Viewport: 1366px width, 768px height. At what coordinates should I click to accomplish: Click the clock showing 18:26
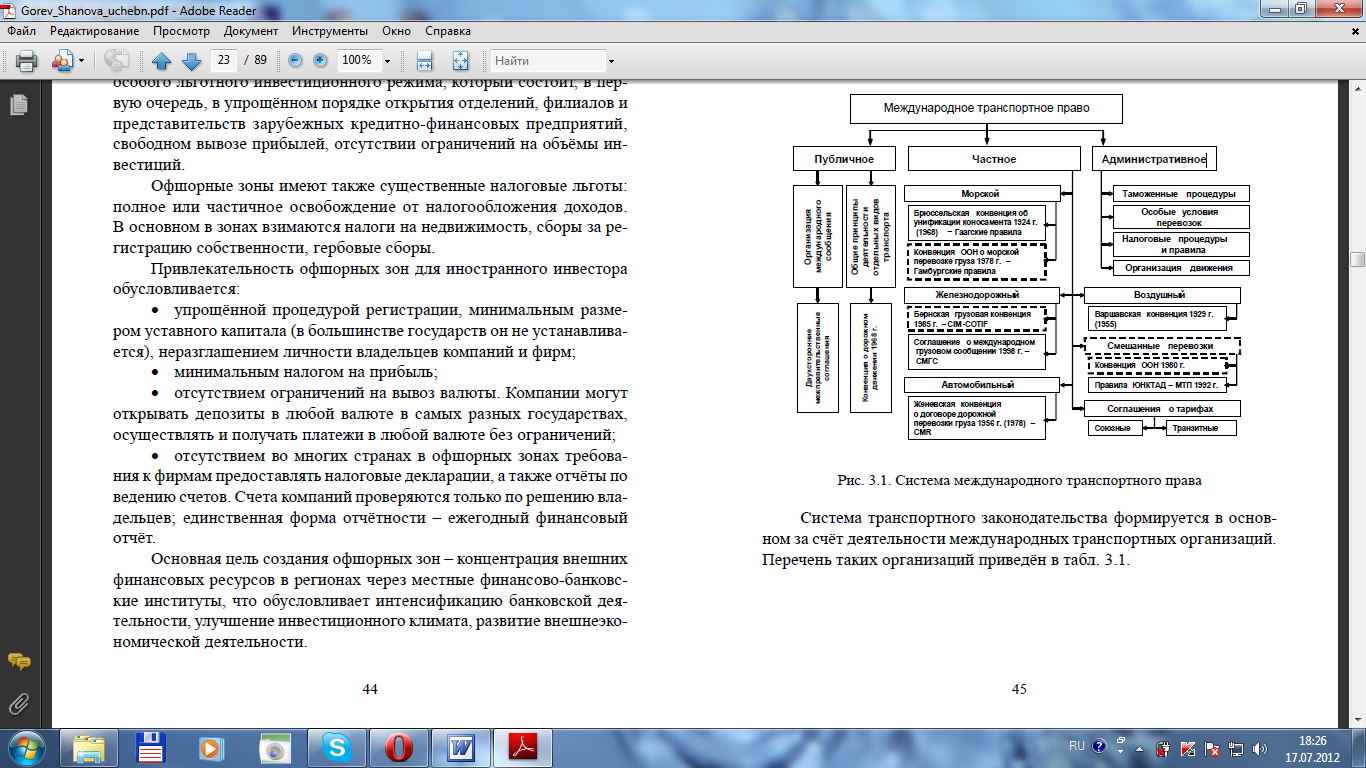(1311, 741)
